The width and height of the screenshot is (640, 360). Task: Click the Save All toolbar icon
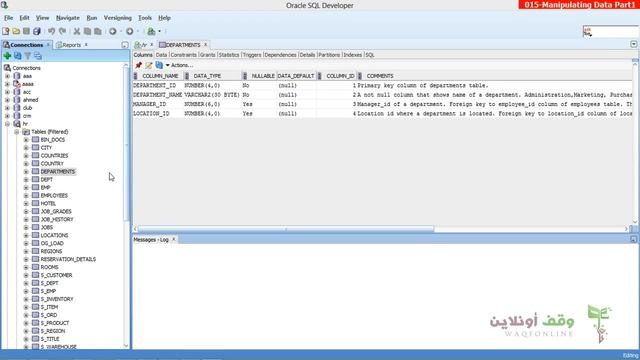37,31
